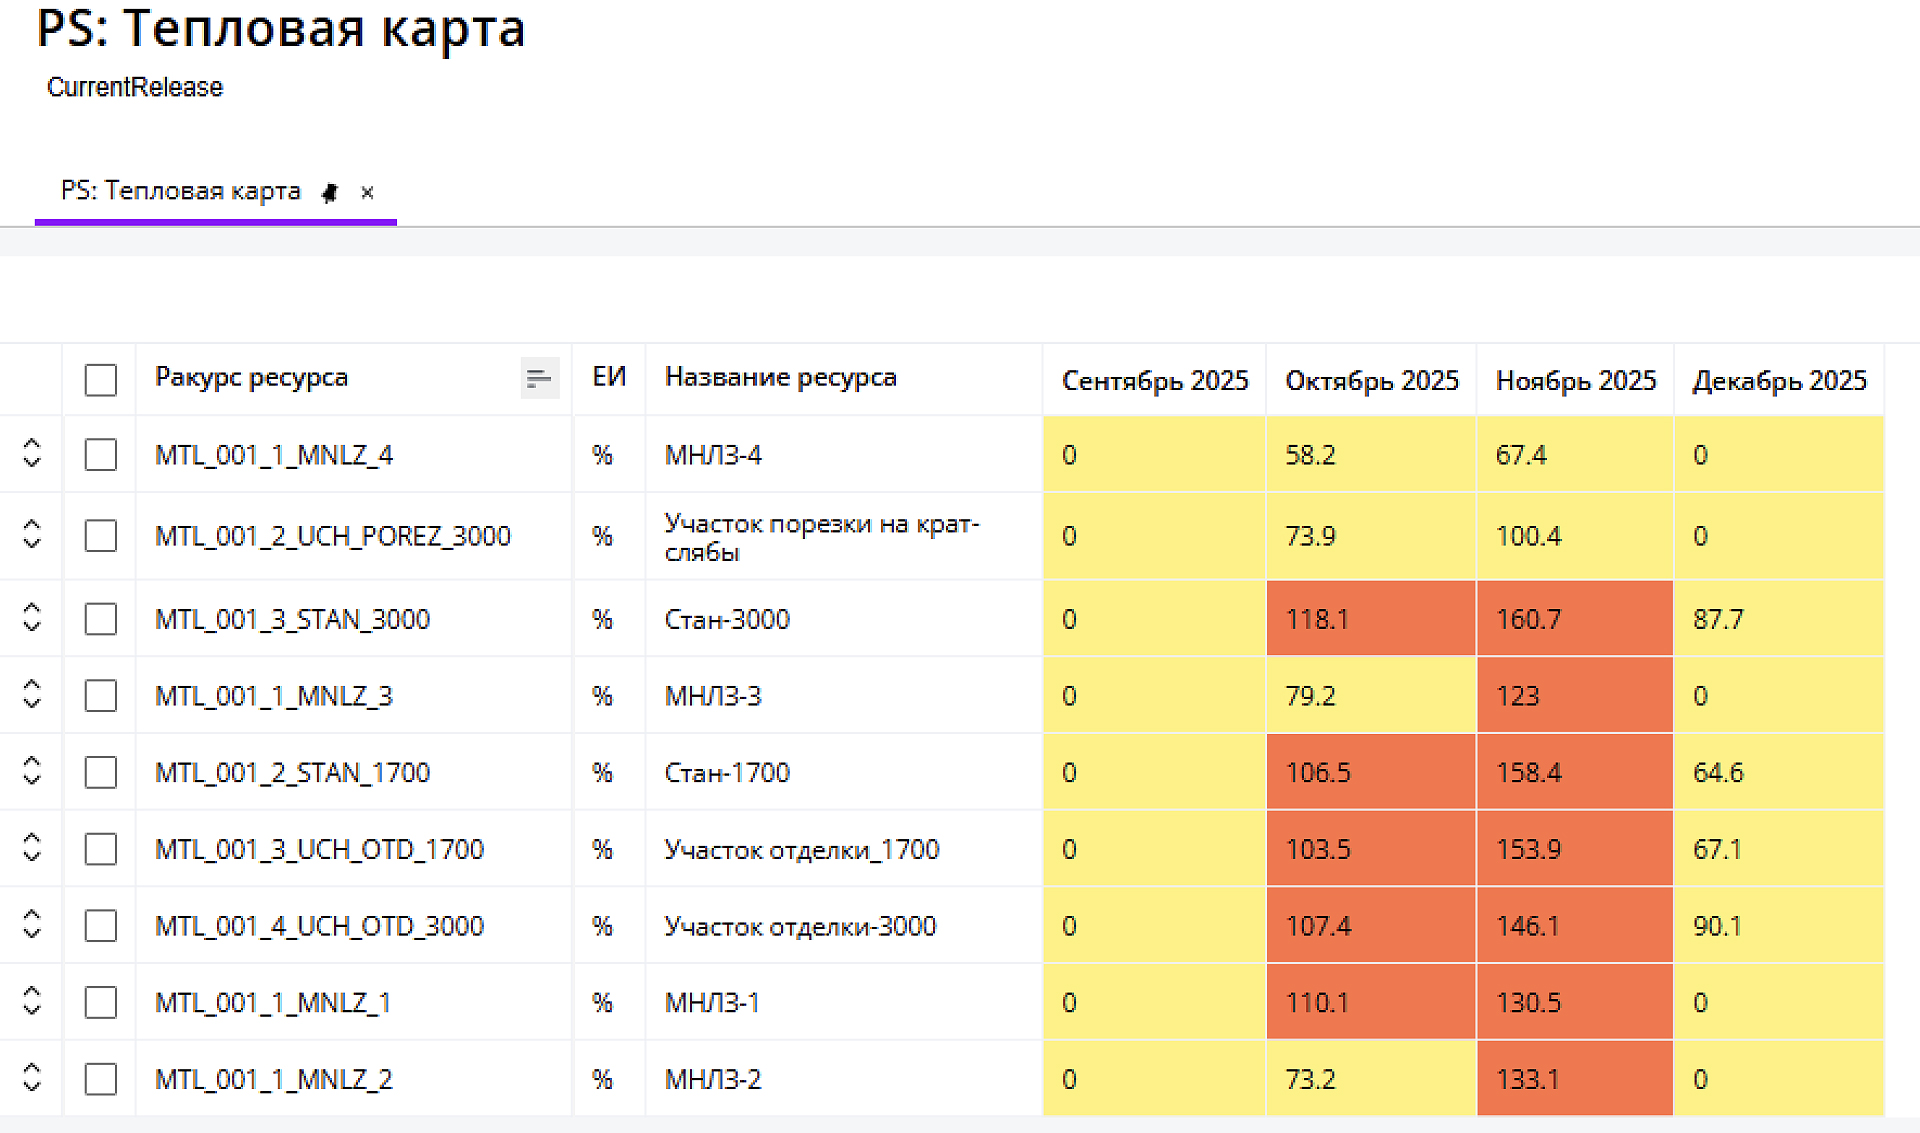The image size is (1920, 1133).
Task: Click arrows icon for MTL_001_1_MNLZ_1 row
Action: click(32, 1000)
